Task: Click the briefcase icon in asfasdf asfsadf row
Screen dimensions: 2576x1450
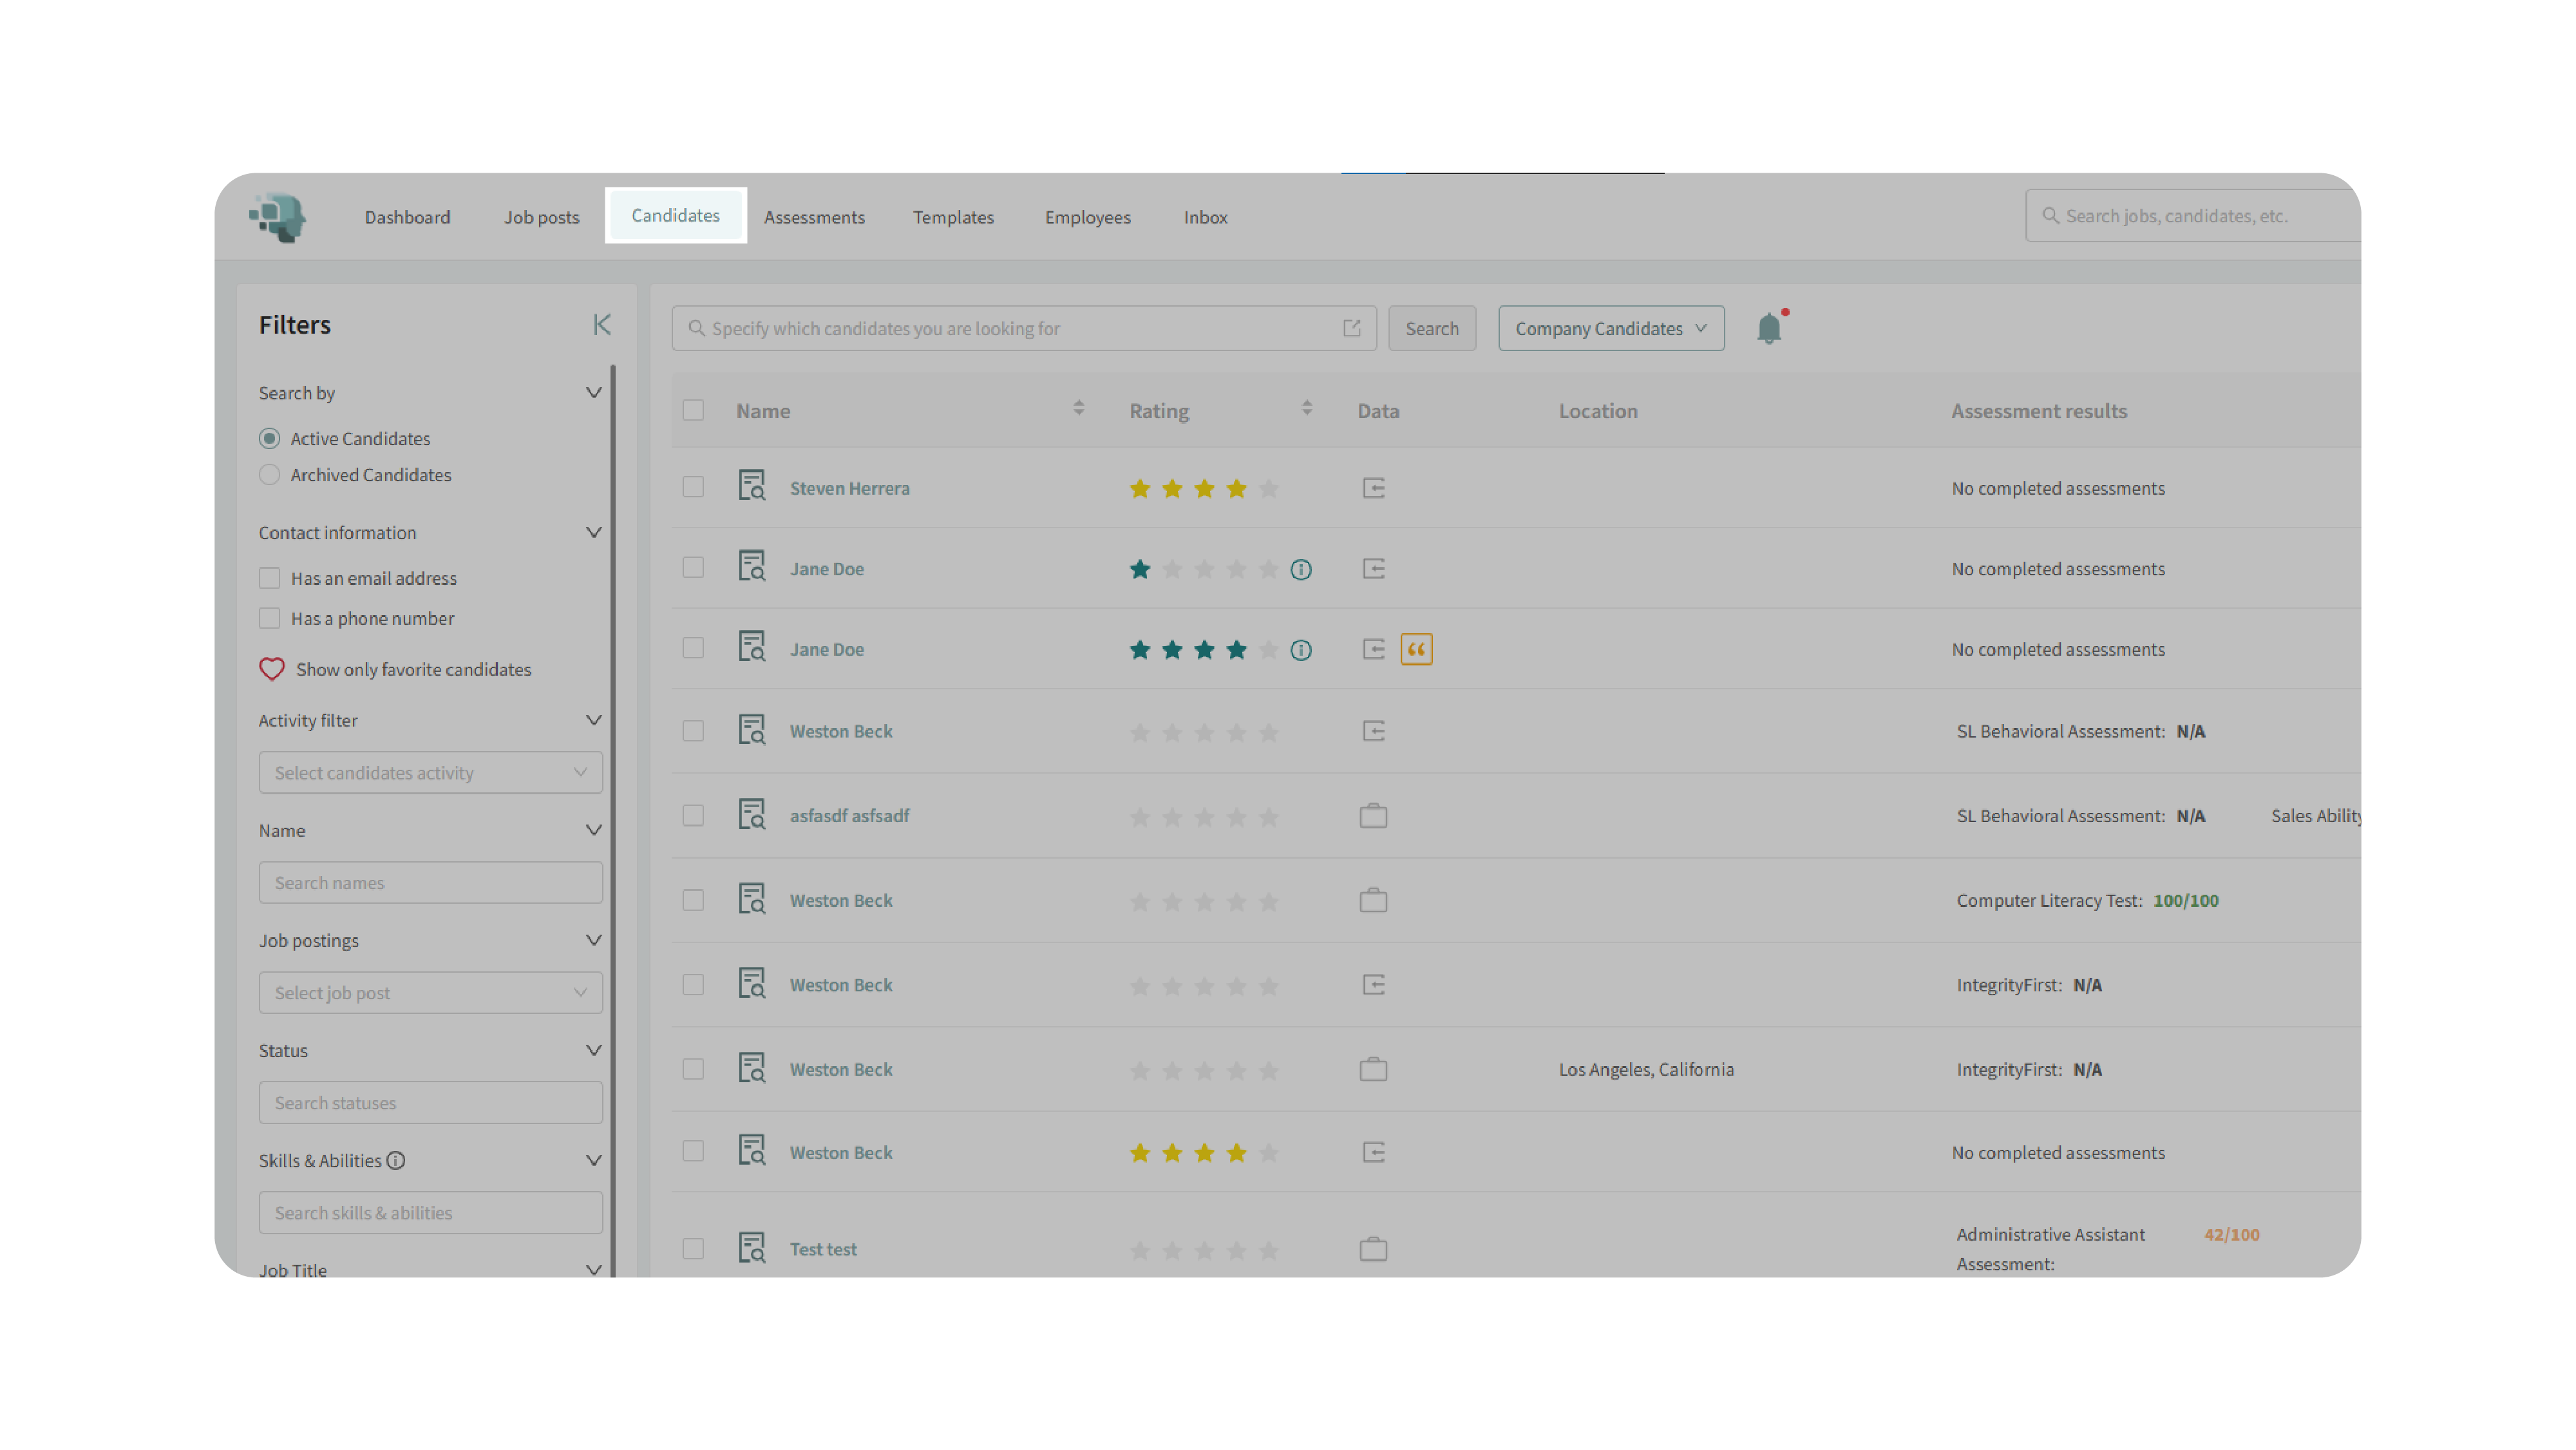Action: [x=1373, y=816]
